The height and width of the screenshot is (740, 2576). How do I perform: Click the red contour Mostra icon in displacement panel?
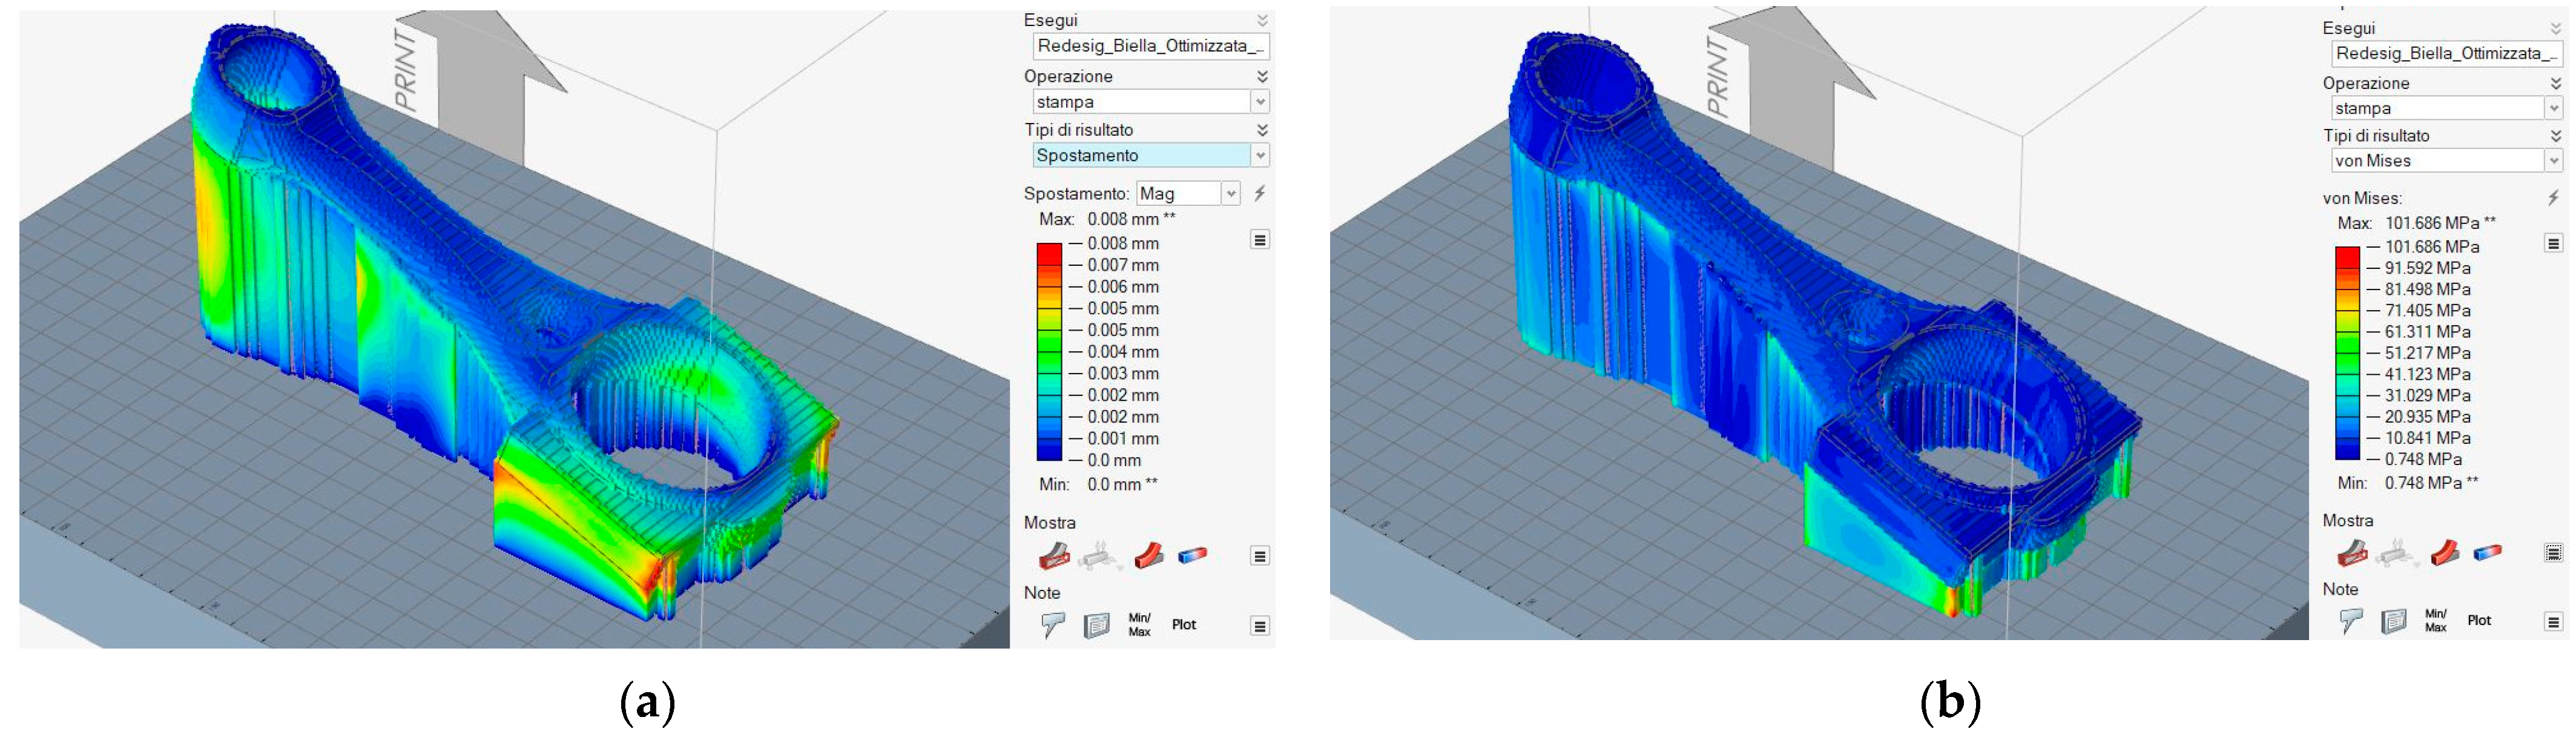1148,555
